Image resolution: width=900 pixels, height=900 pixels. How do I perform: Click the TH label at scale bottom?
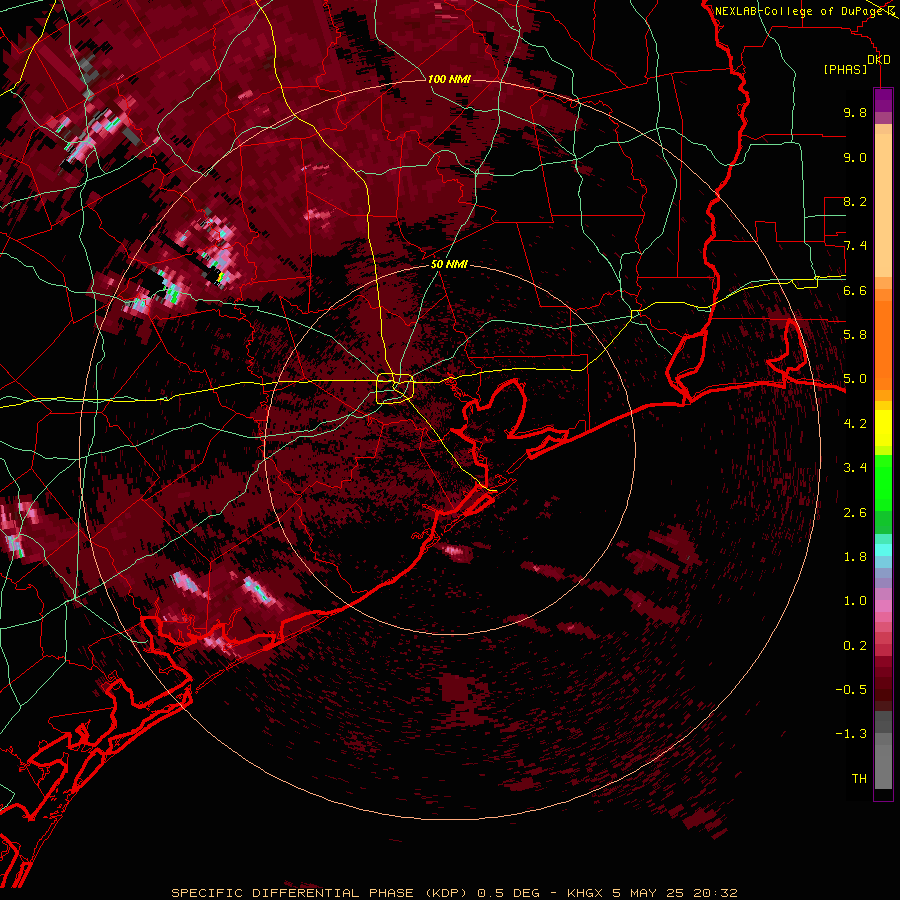859,779
